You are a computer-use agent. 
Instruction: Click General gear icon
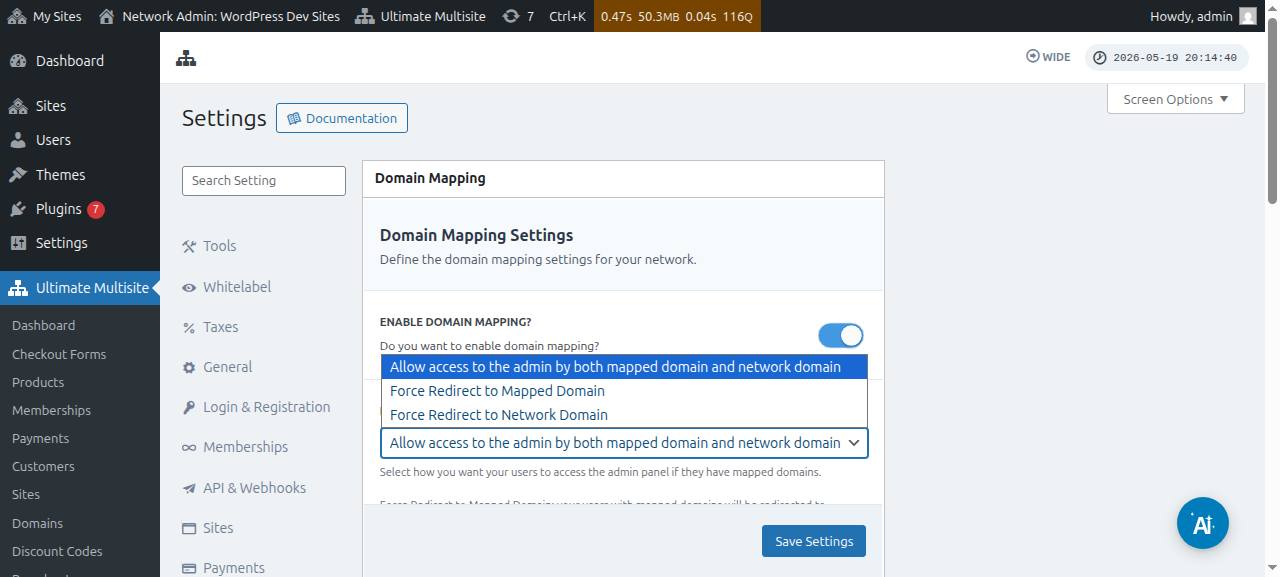pyautogui.click(x=189, y=367)
